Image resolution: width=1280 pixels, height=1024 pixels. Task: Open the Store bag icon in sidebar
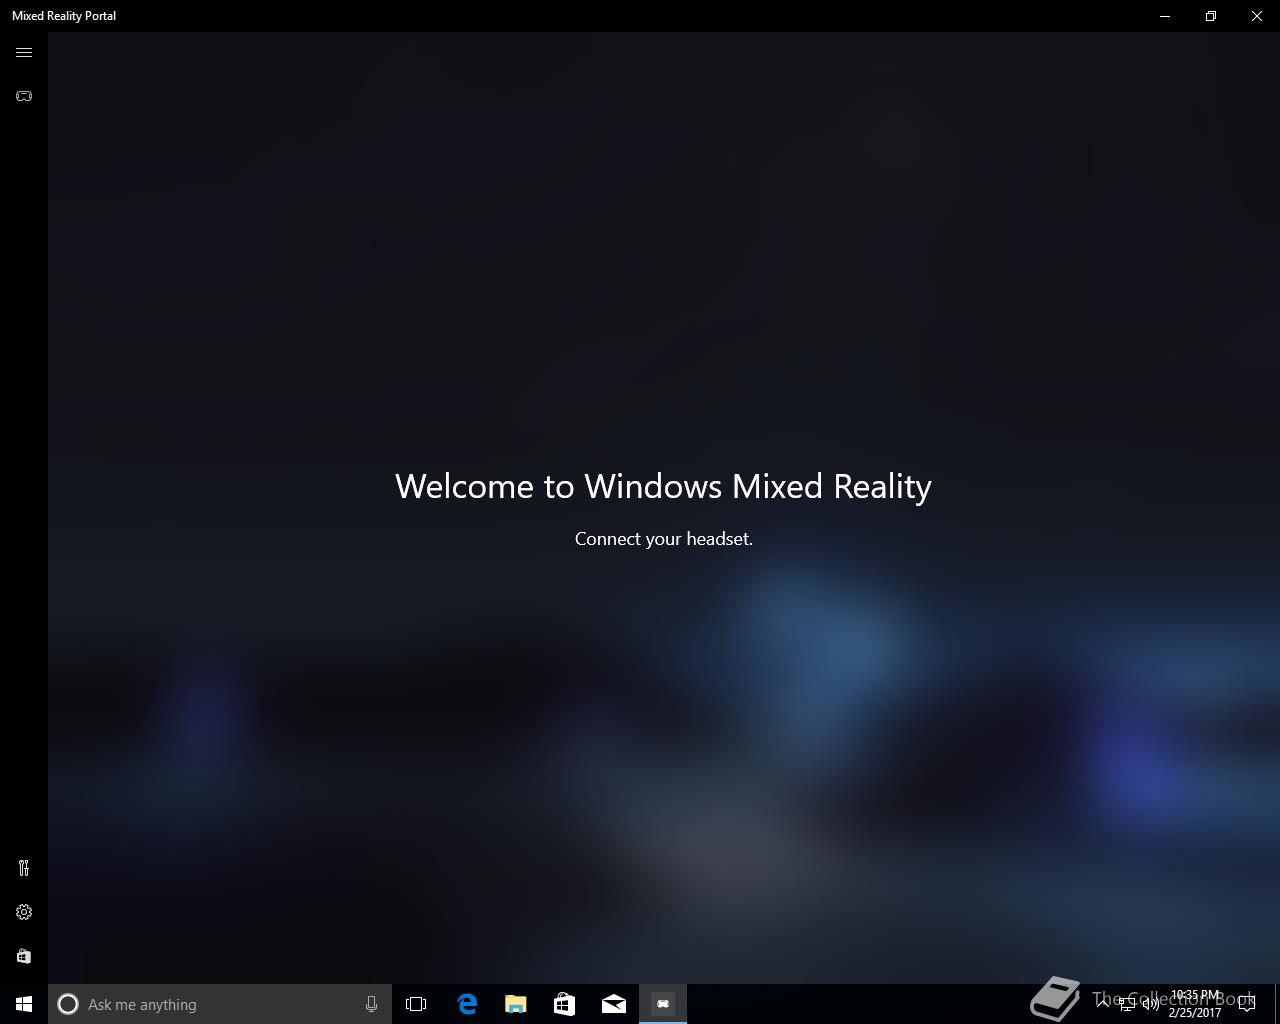coord(24,956)
